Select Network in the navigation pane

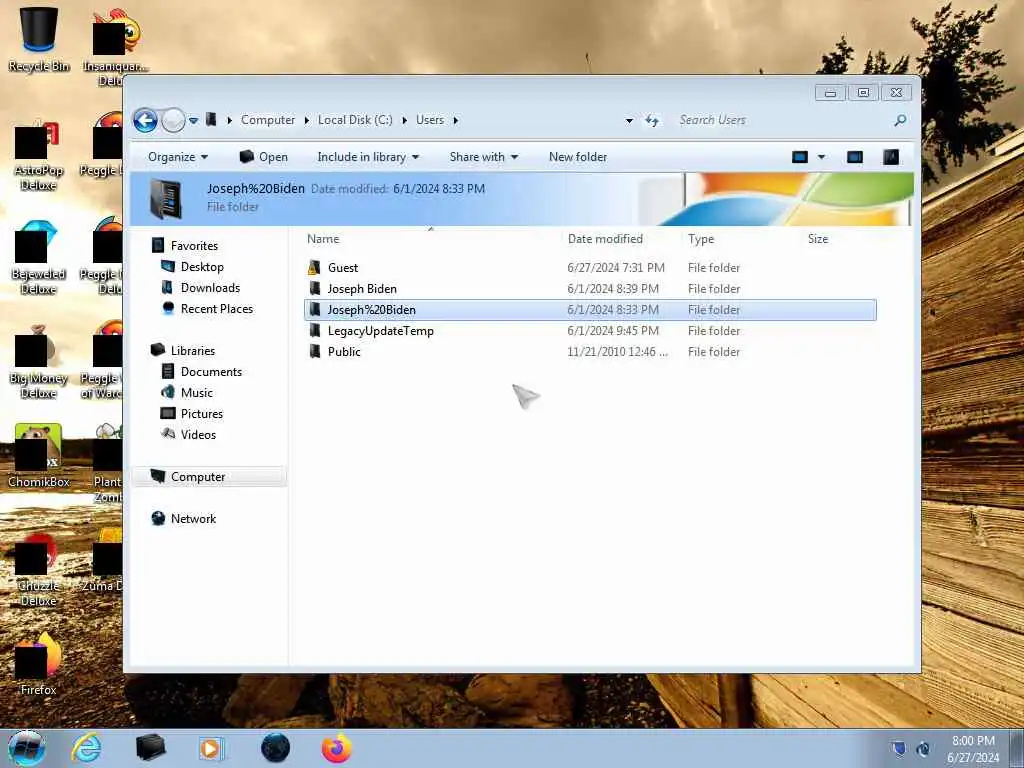coord(193,519)
